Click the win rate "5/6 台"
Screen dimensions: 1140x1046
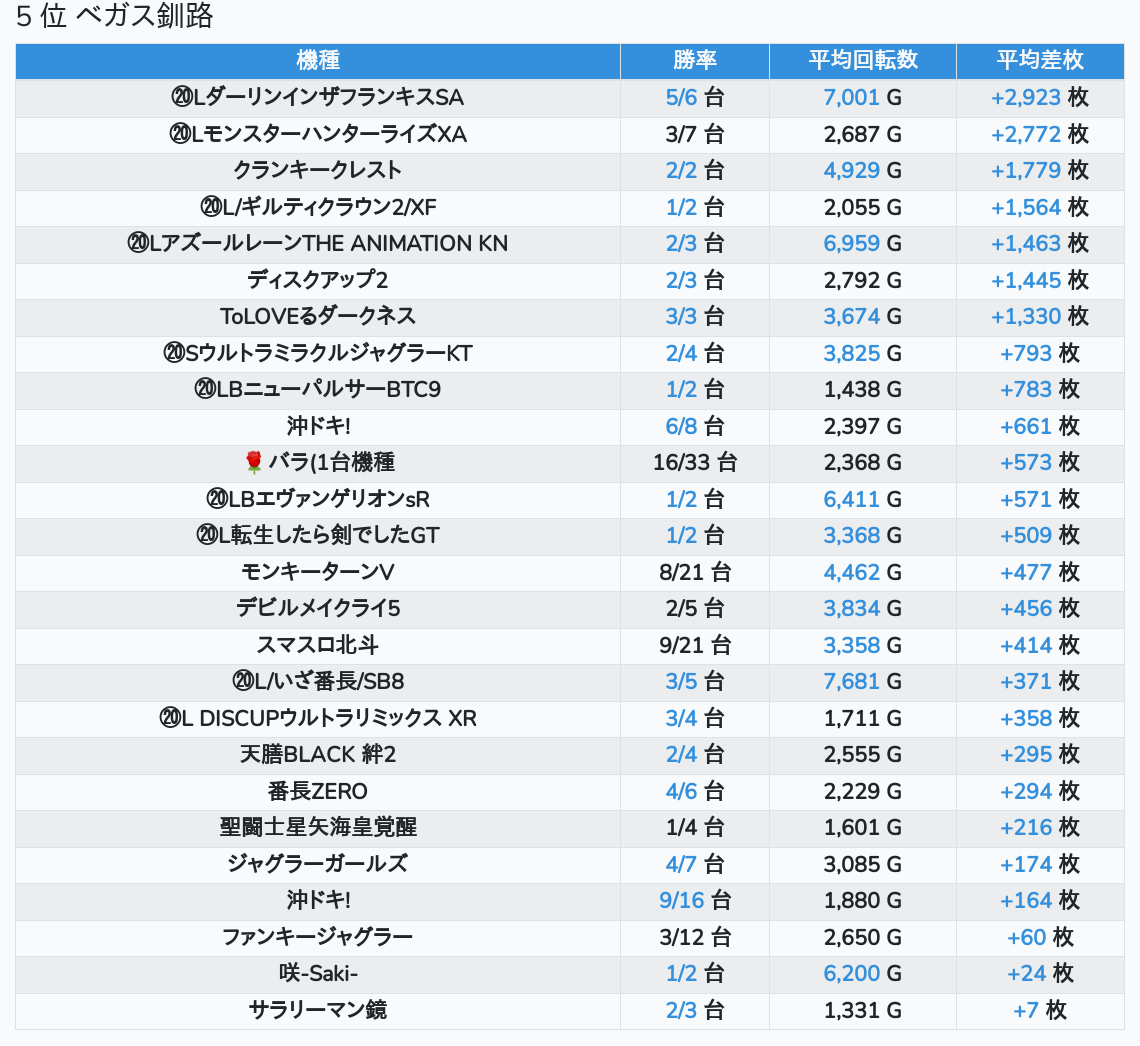[695, 97]
